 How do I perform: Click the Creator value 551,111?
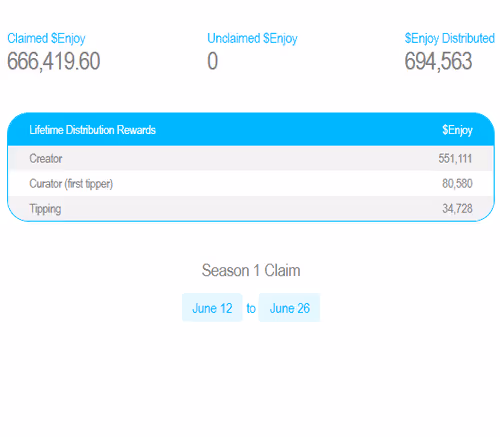tap(455, 158)
